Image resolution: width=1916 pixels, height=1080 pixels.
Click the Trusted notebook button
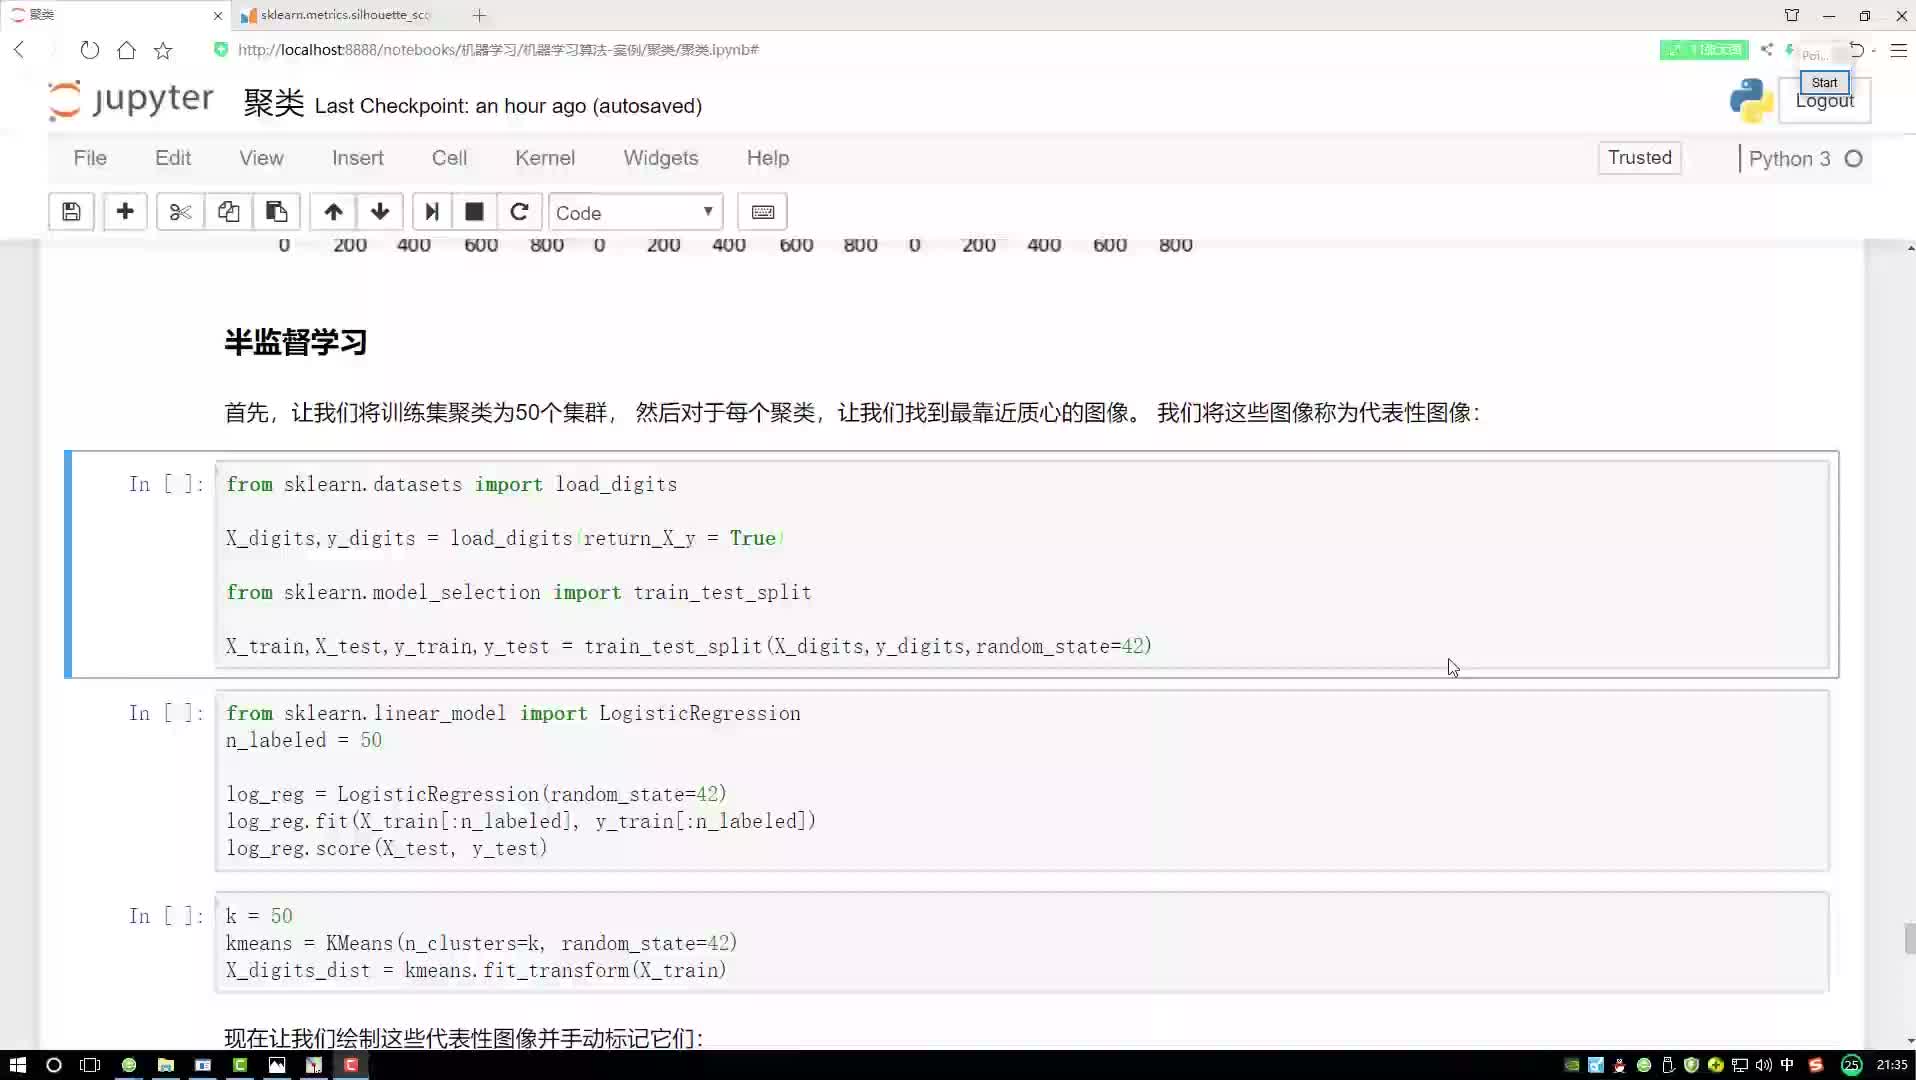click(x=1639, y=158)
